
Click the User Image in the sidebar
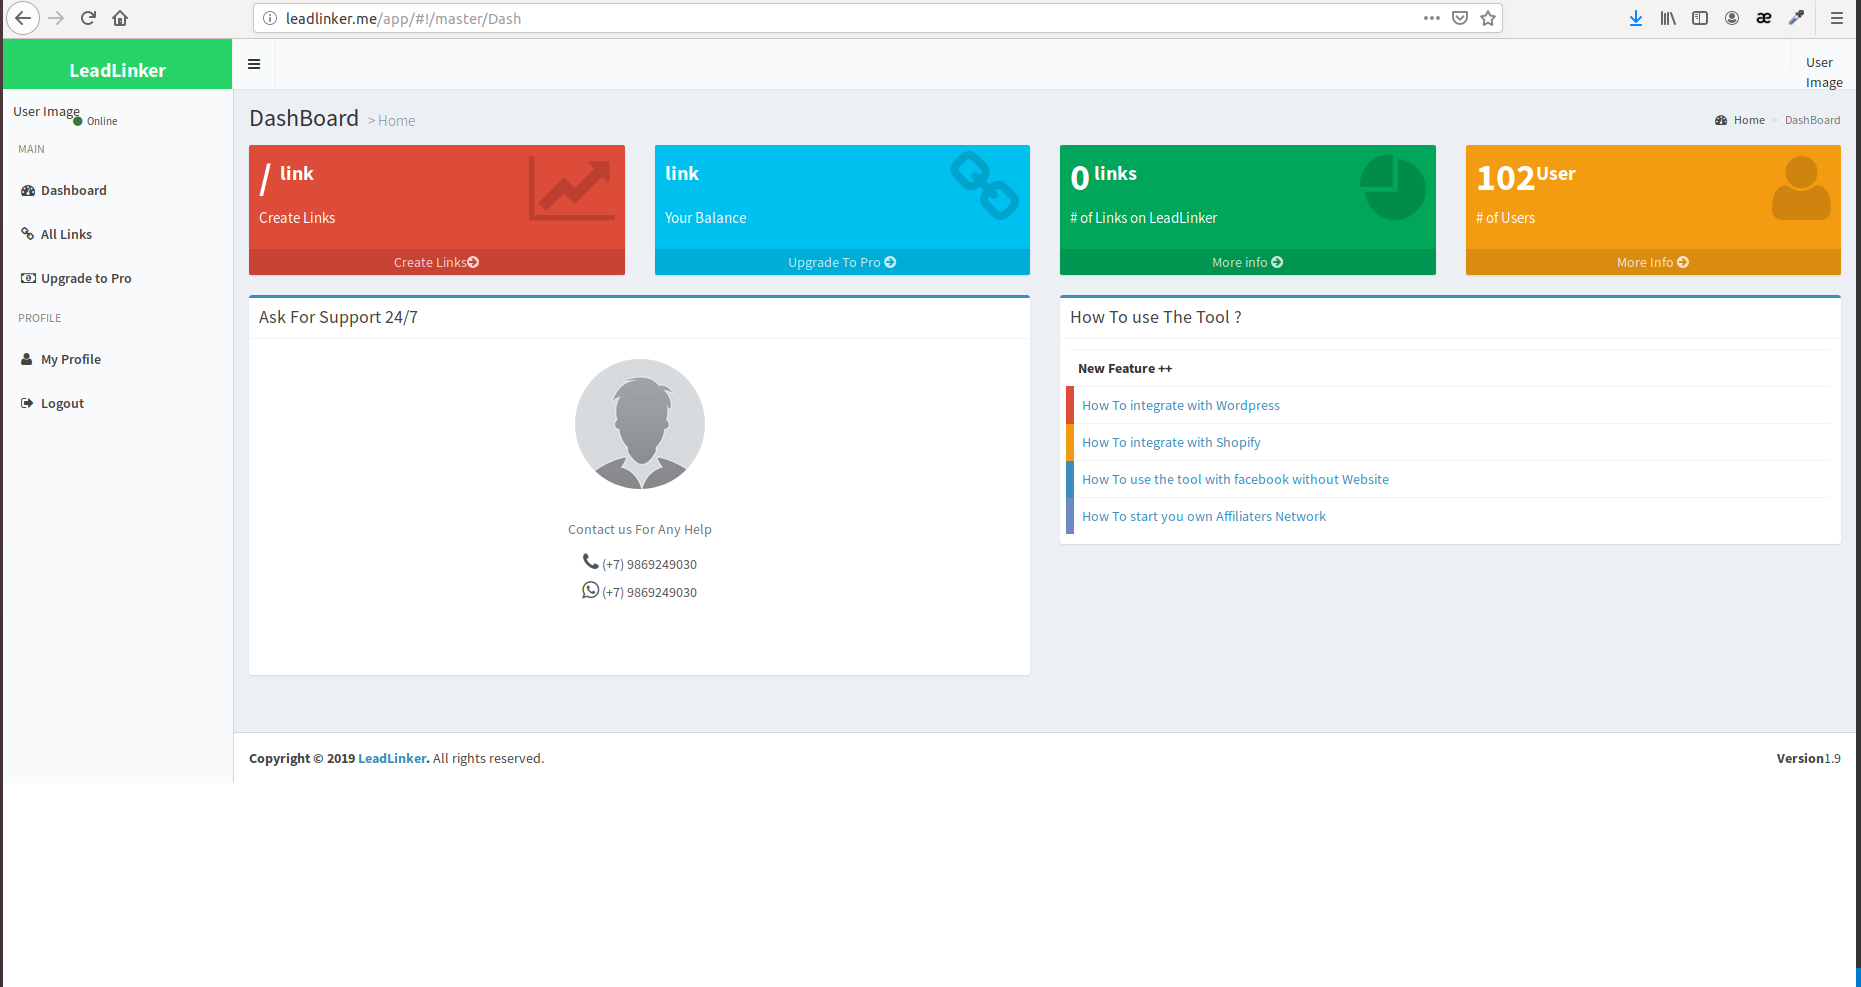(46, 111)
